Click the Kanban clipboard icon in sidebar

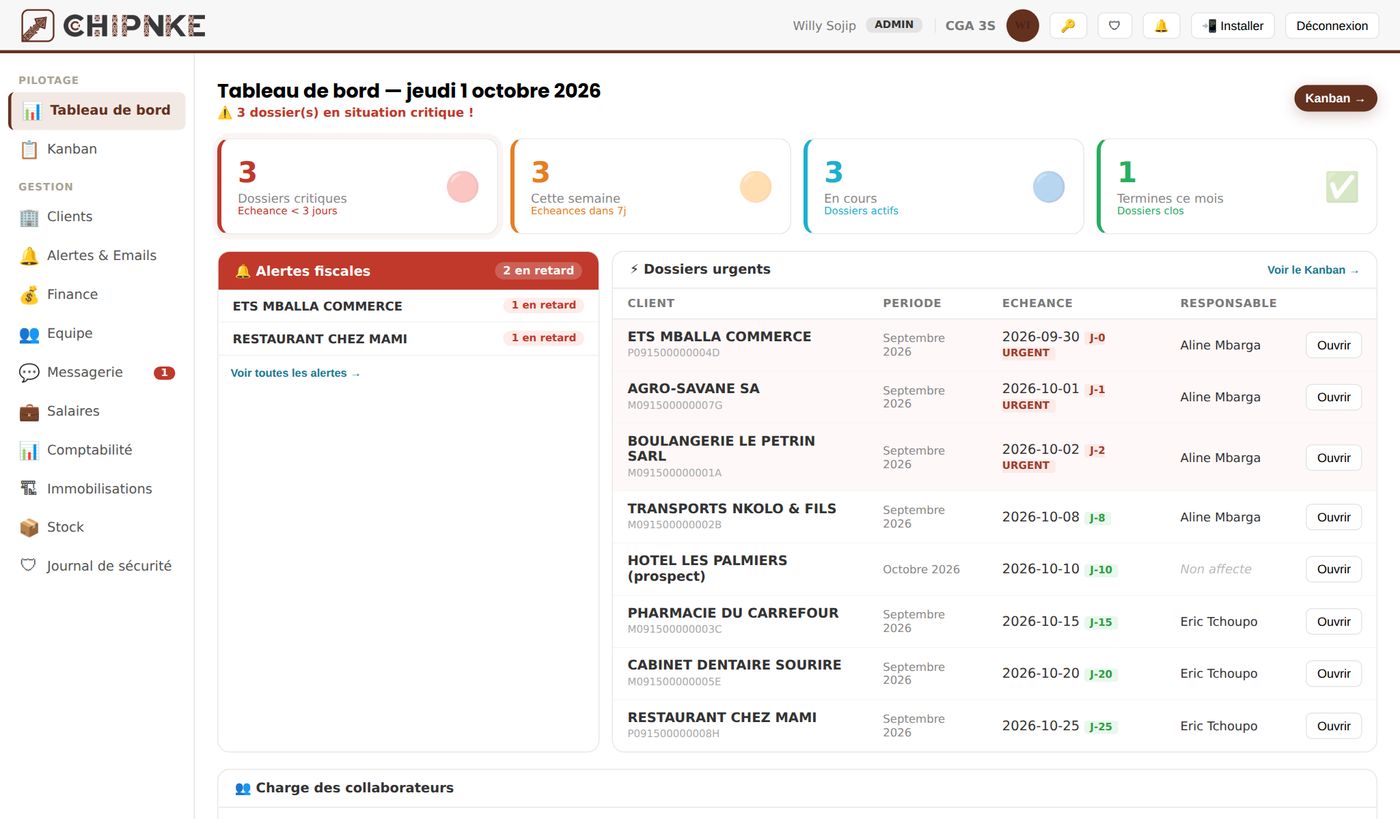29,150
